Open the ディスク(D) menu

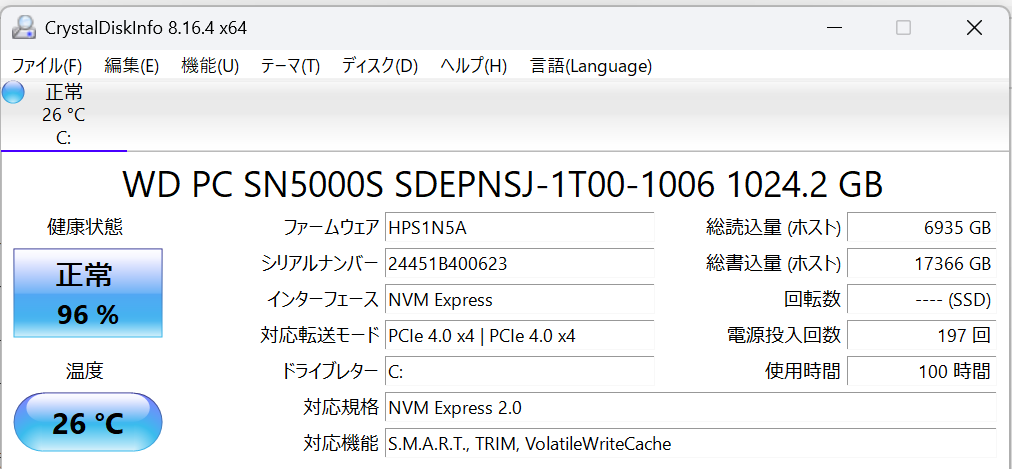click(379, 66)
